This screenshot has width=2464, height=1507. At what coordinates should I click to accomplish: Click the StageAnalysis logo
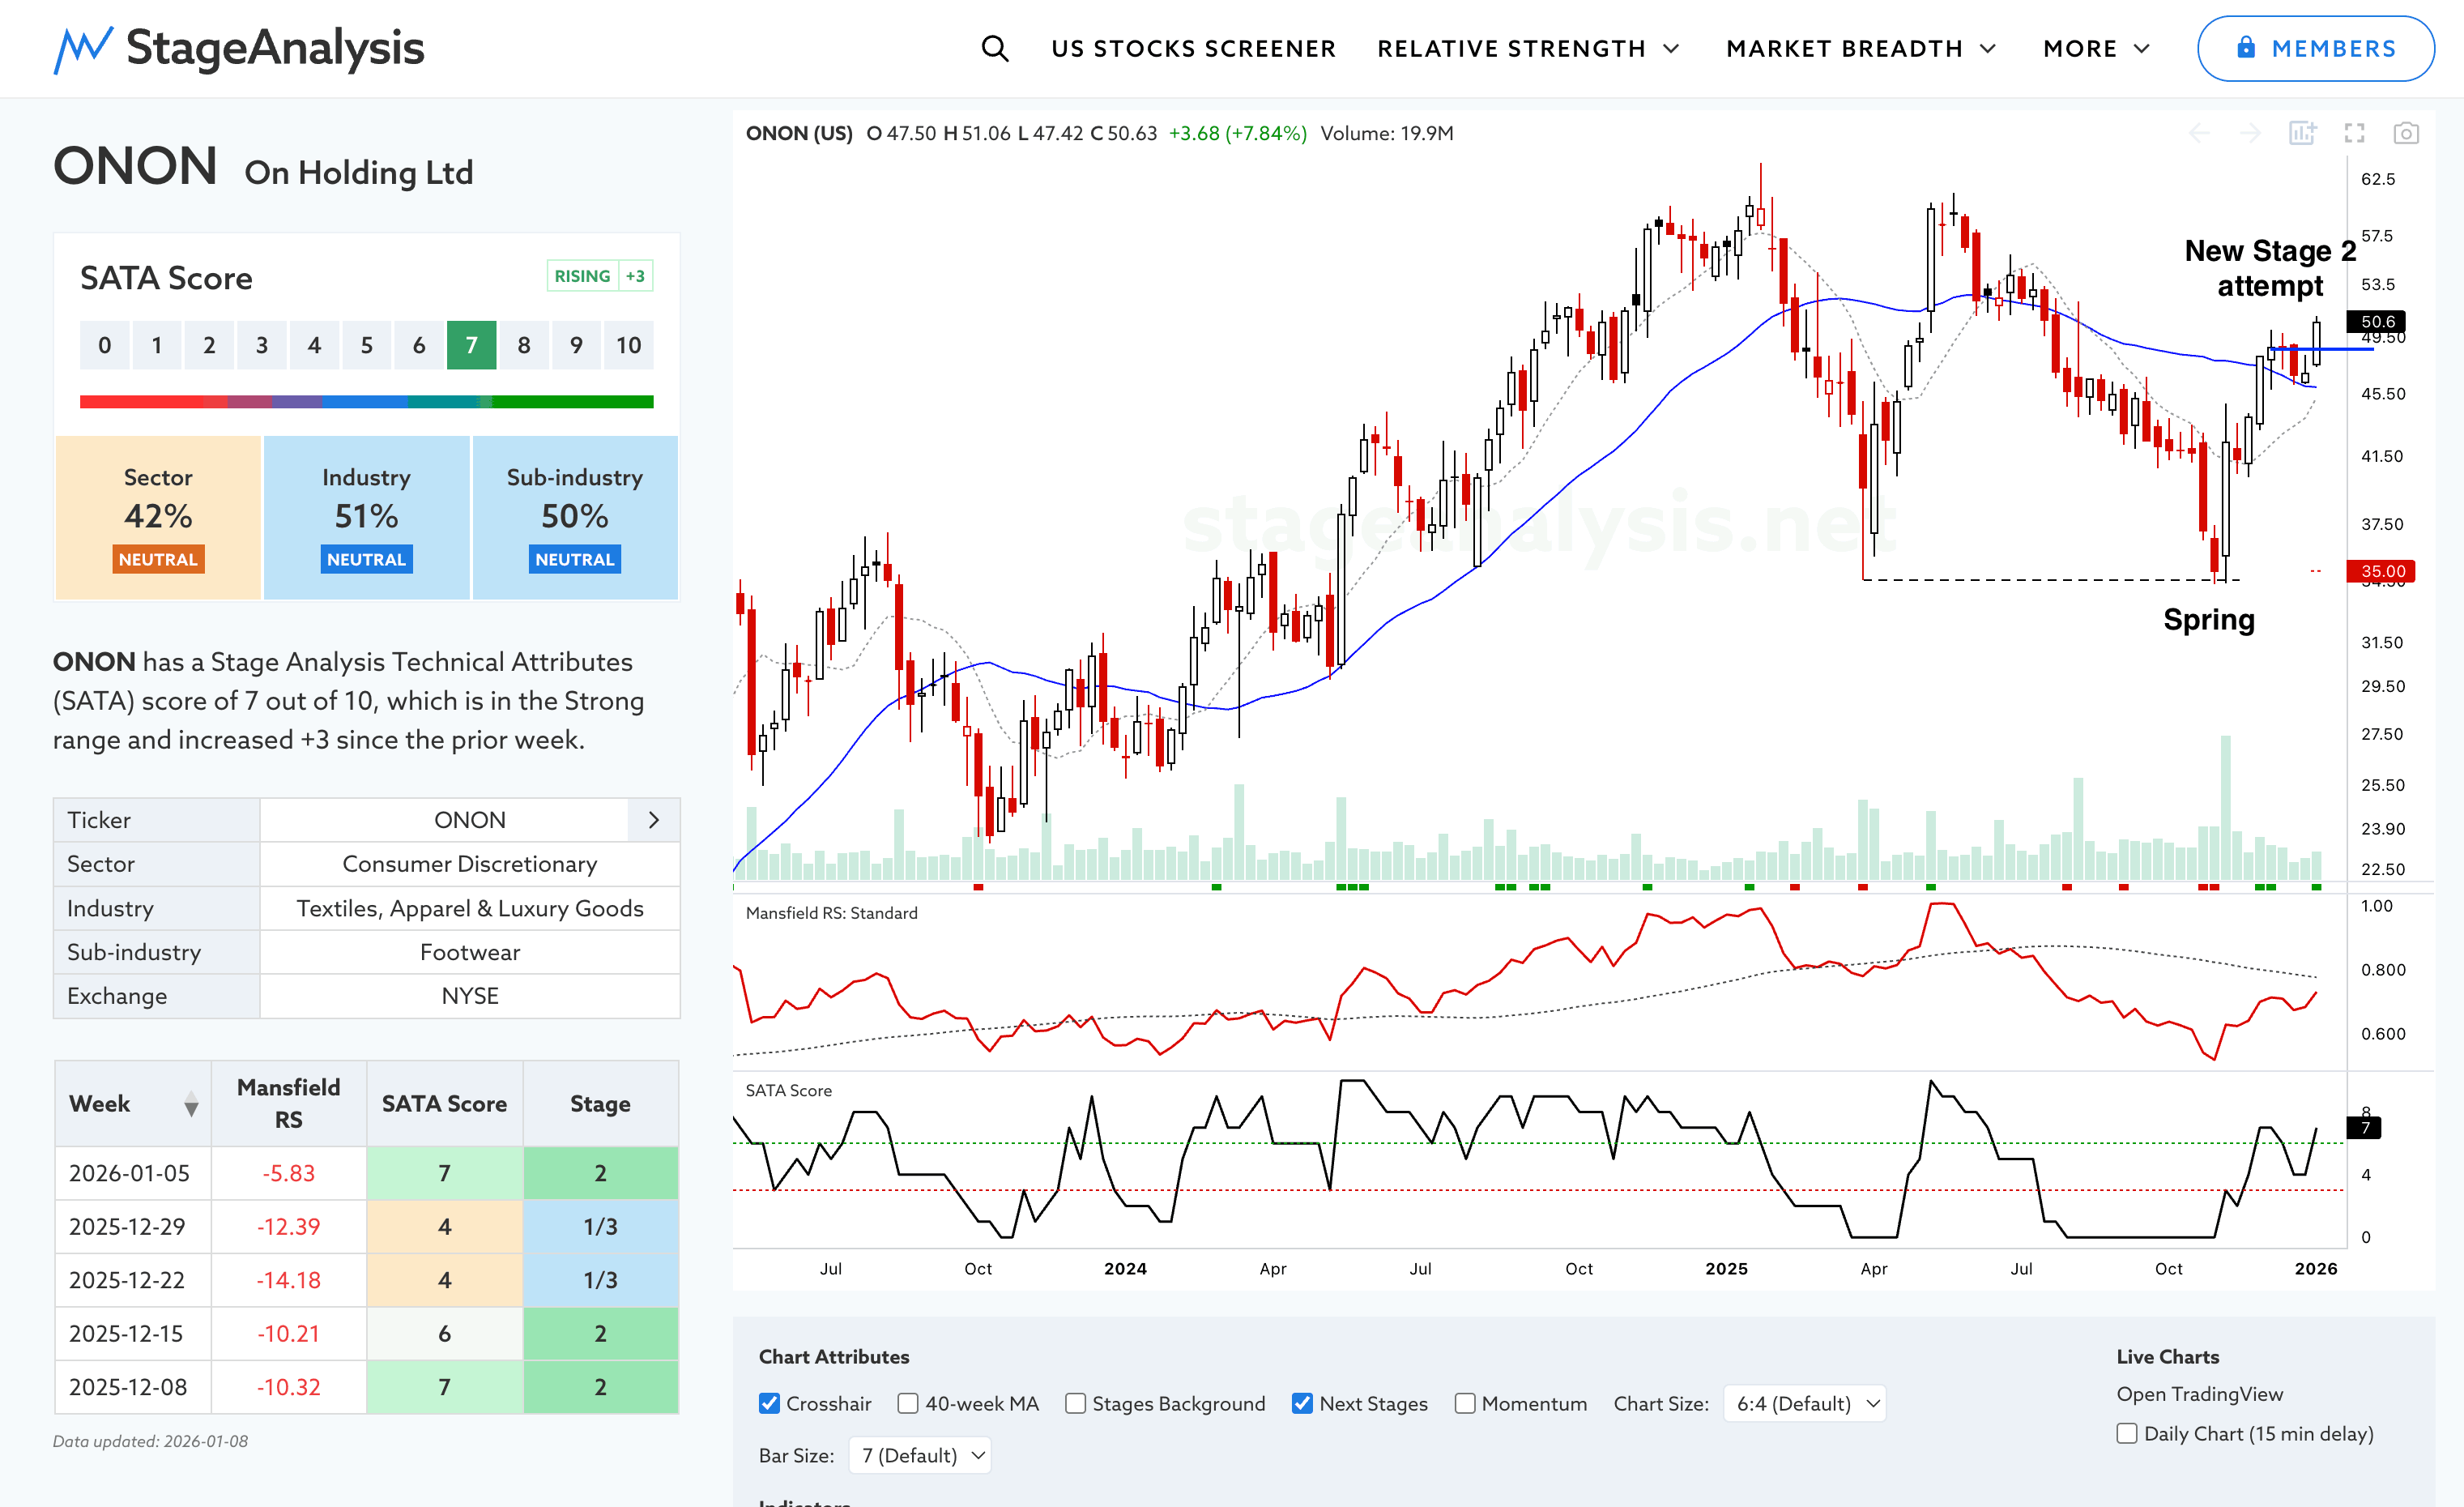coord(239,48)
